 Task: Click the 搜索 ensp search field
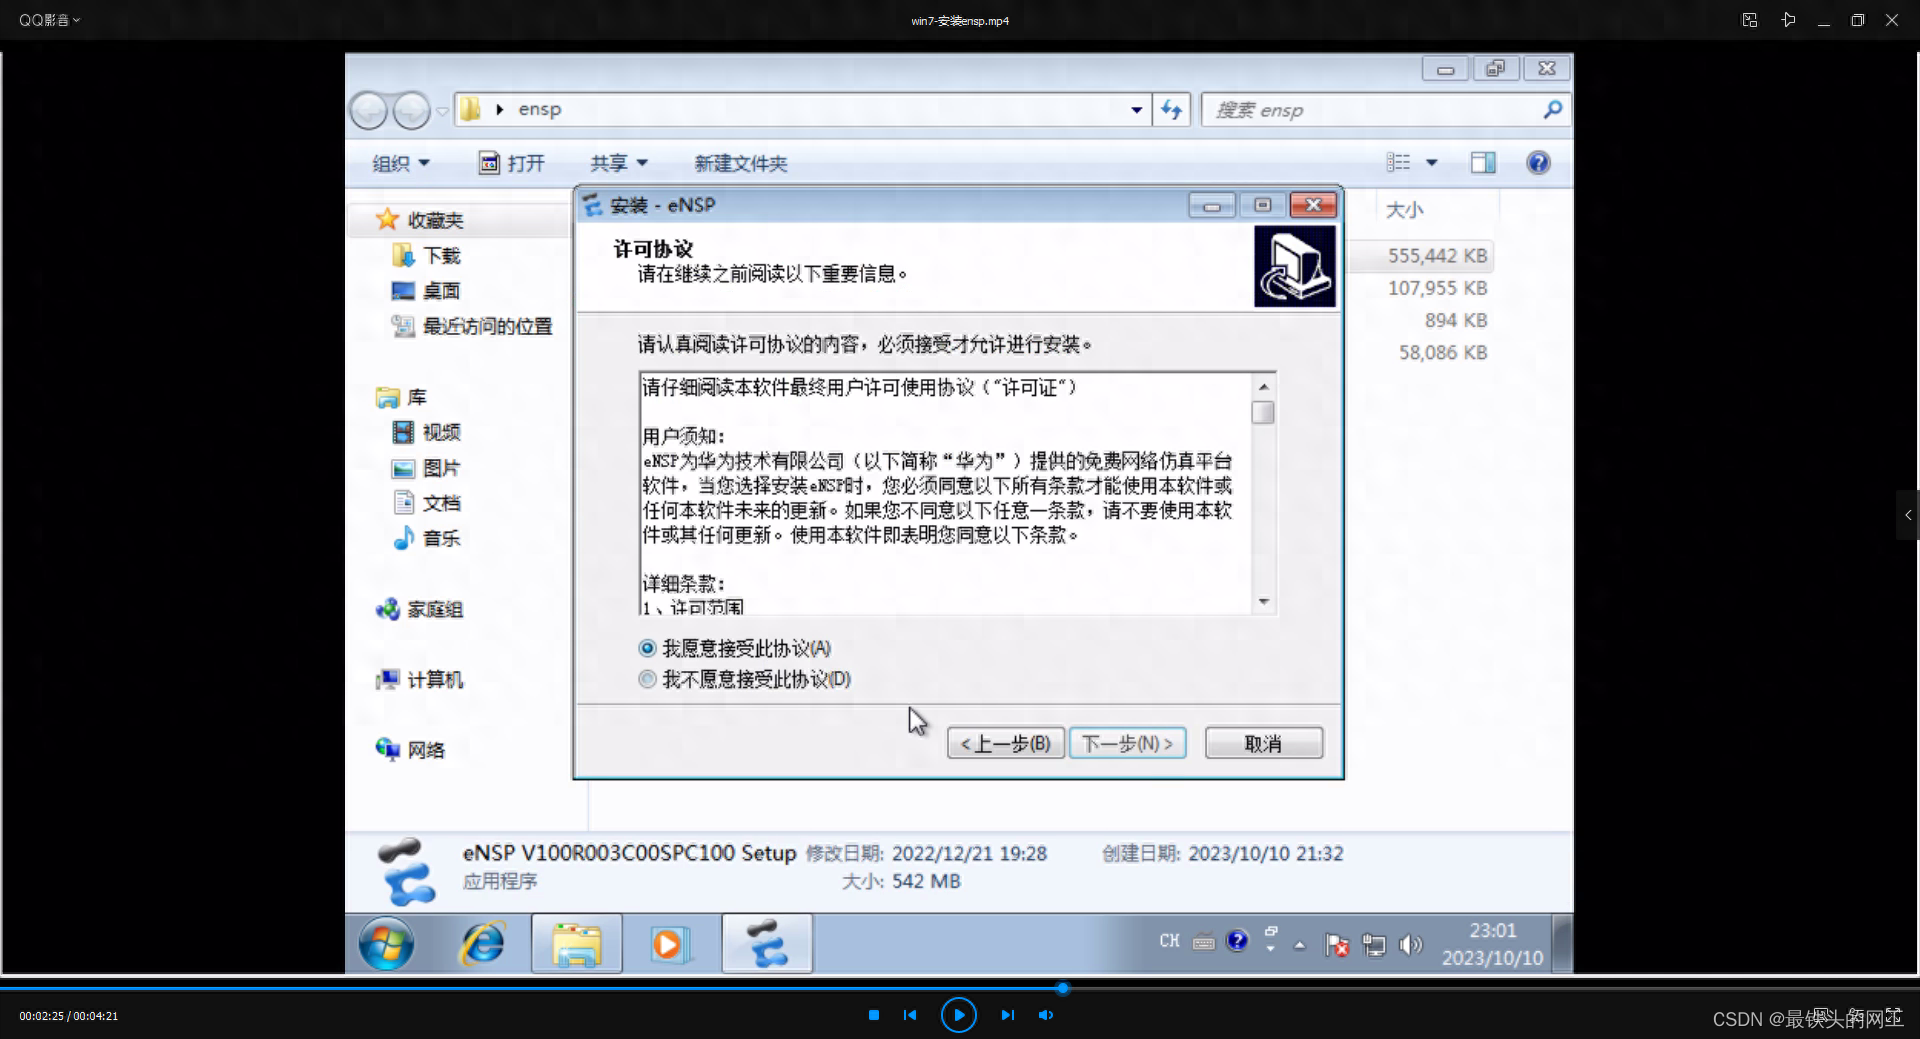1385,110
